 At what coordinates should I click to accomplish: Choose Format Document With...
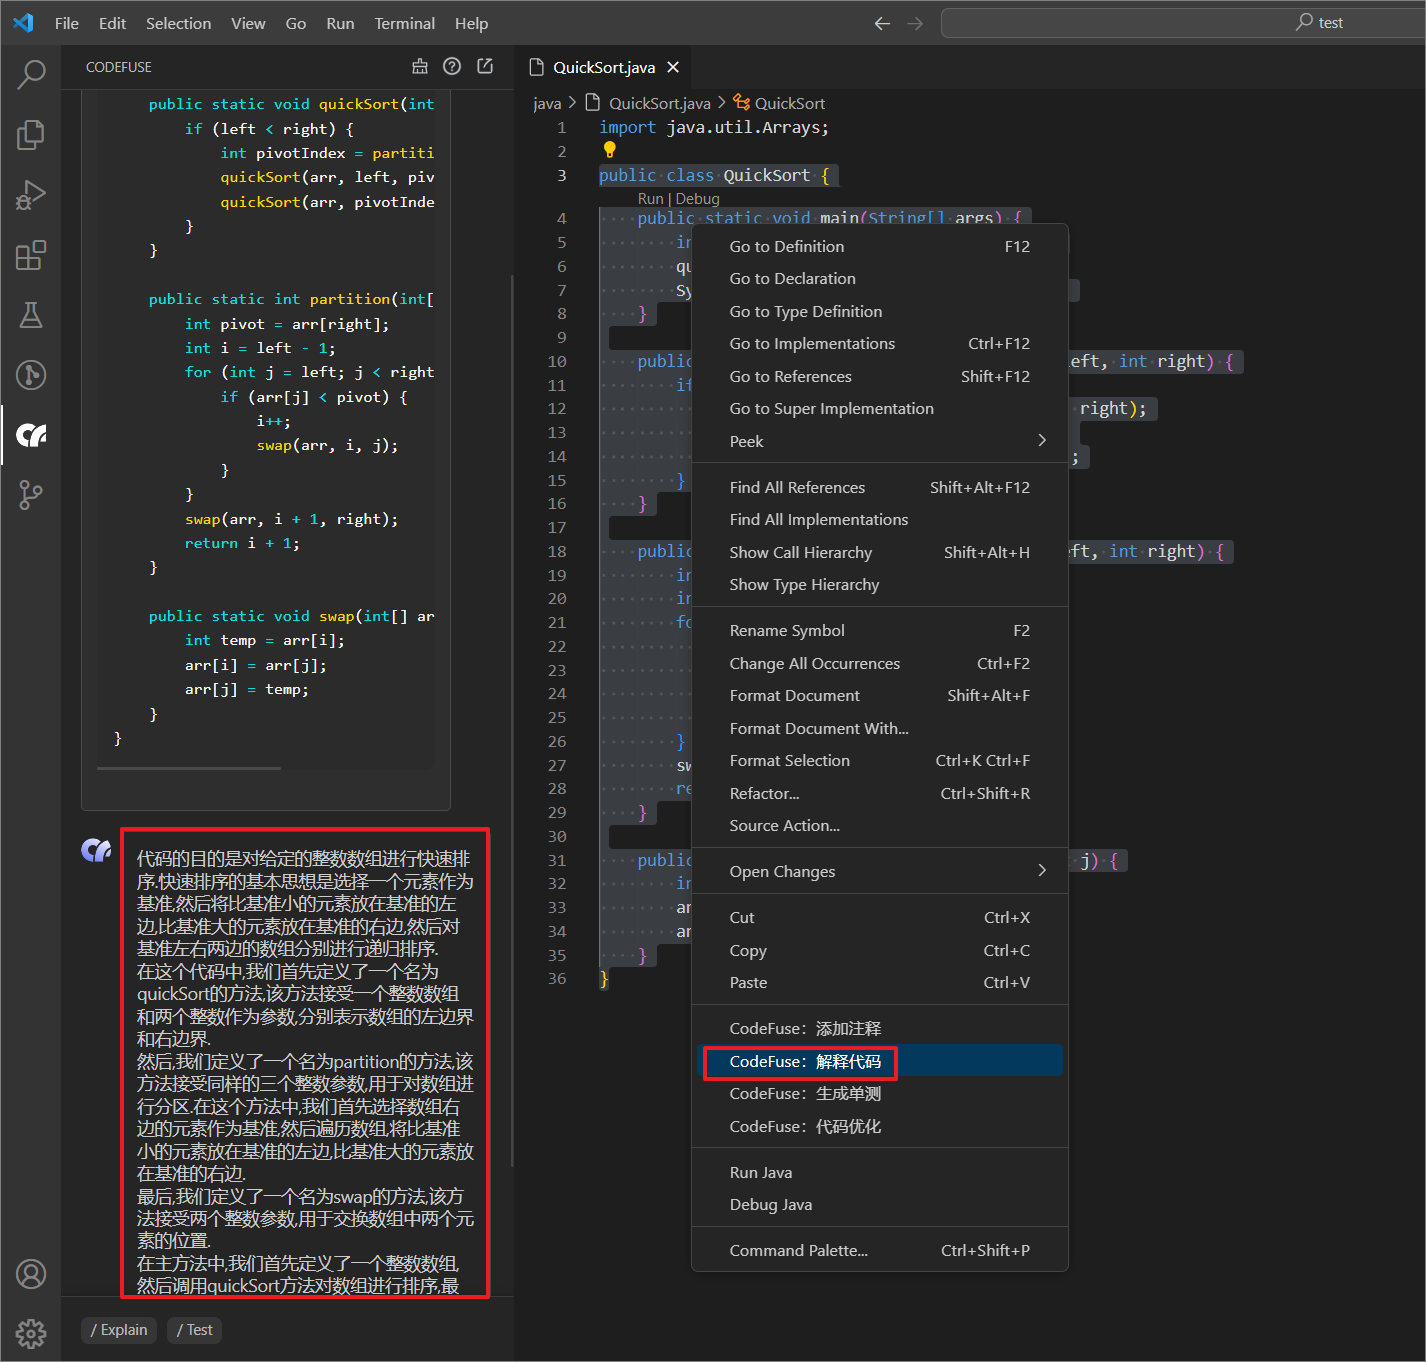(x=880, y=728)
